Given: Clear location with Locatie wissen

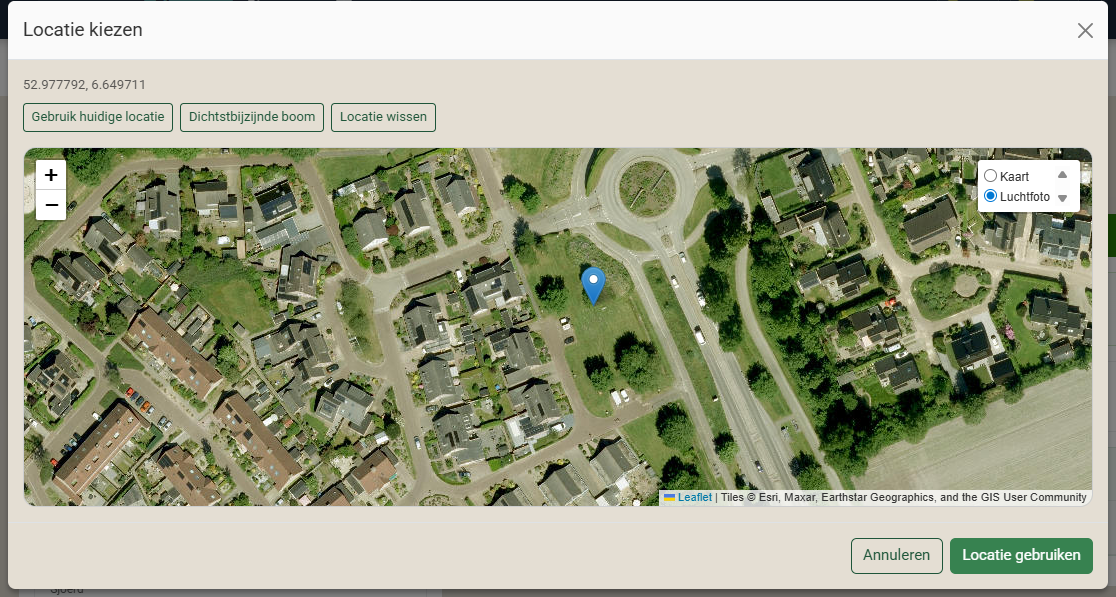Looking at the screenshot, I should click(x=383, y=117).
